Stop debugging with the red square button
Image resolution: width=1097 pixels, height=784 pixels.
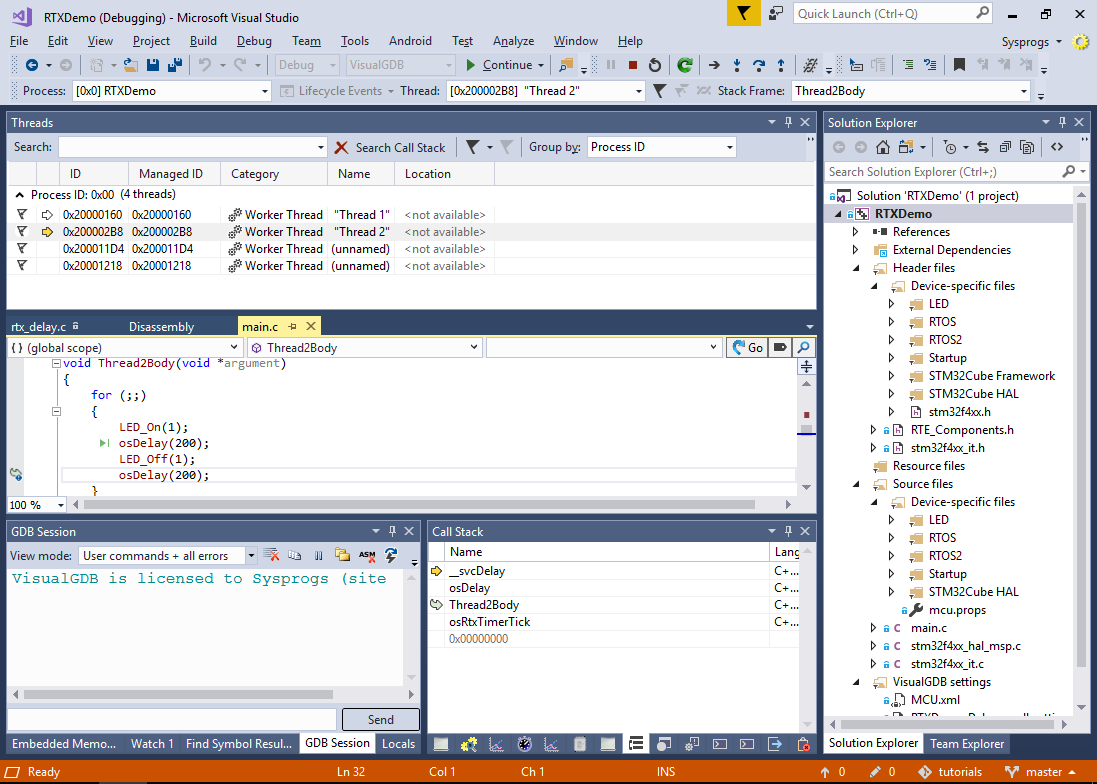coord(632,65)
